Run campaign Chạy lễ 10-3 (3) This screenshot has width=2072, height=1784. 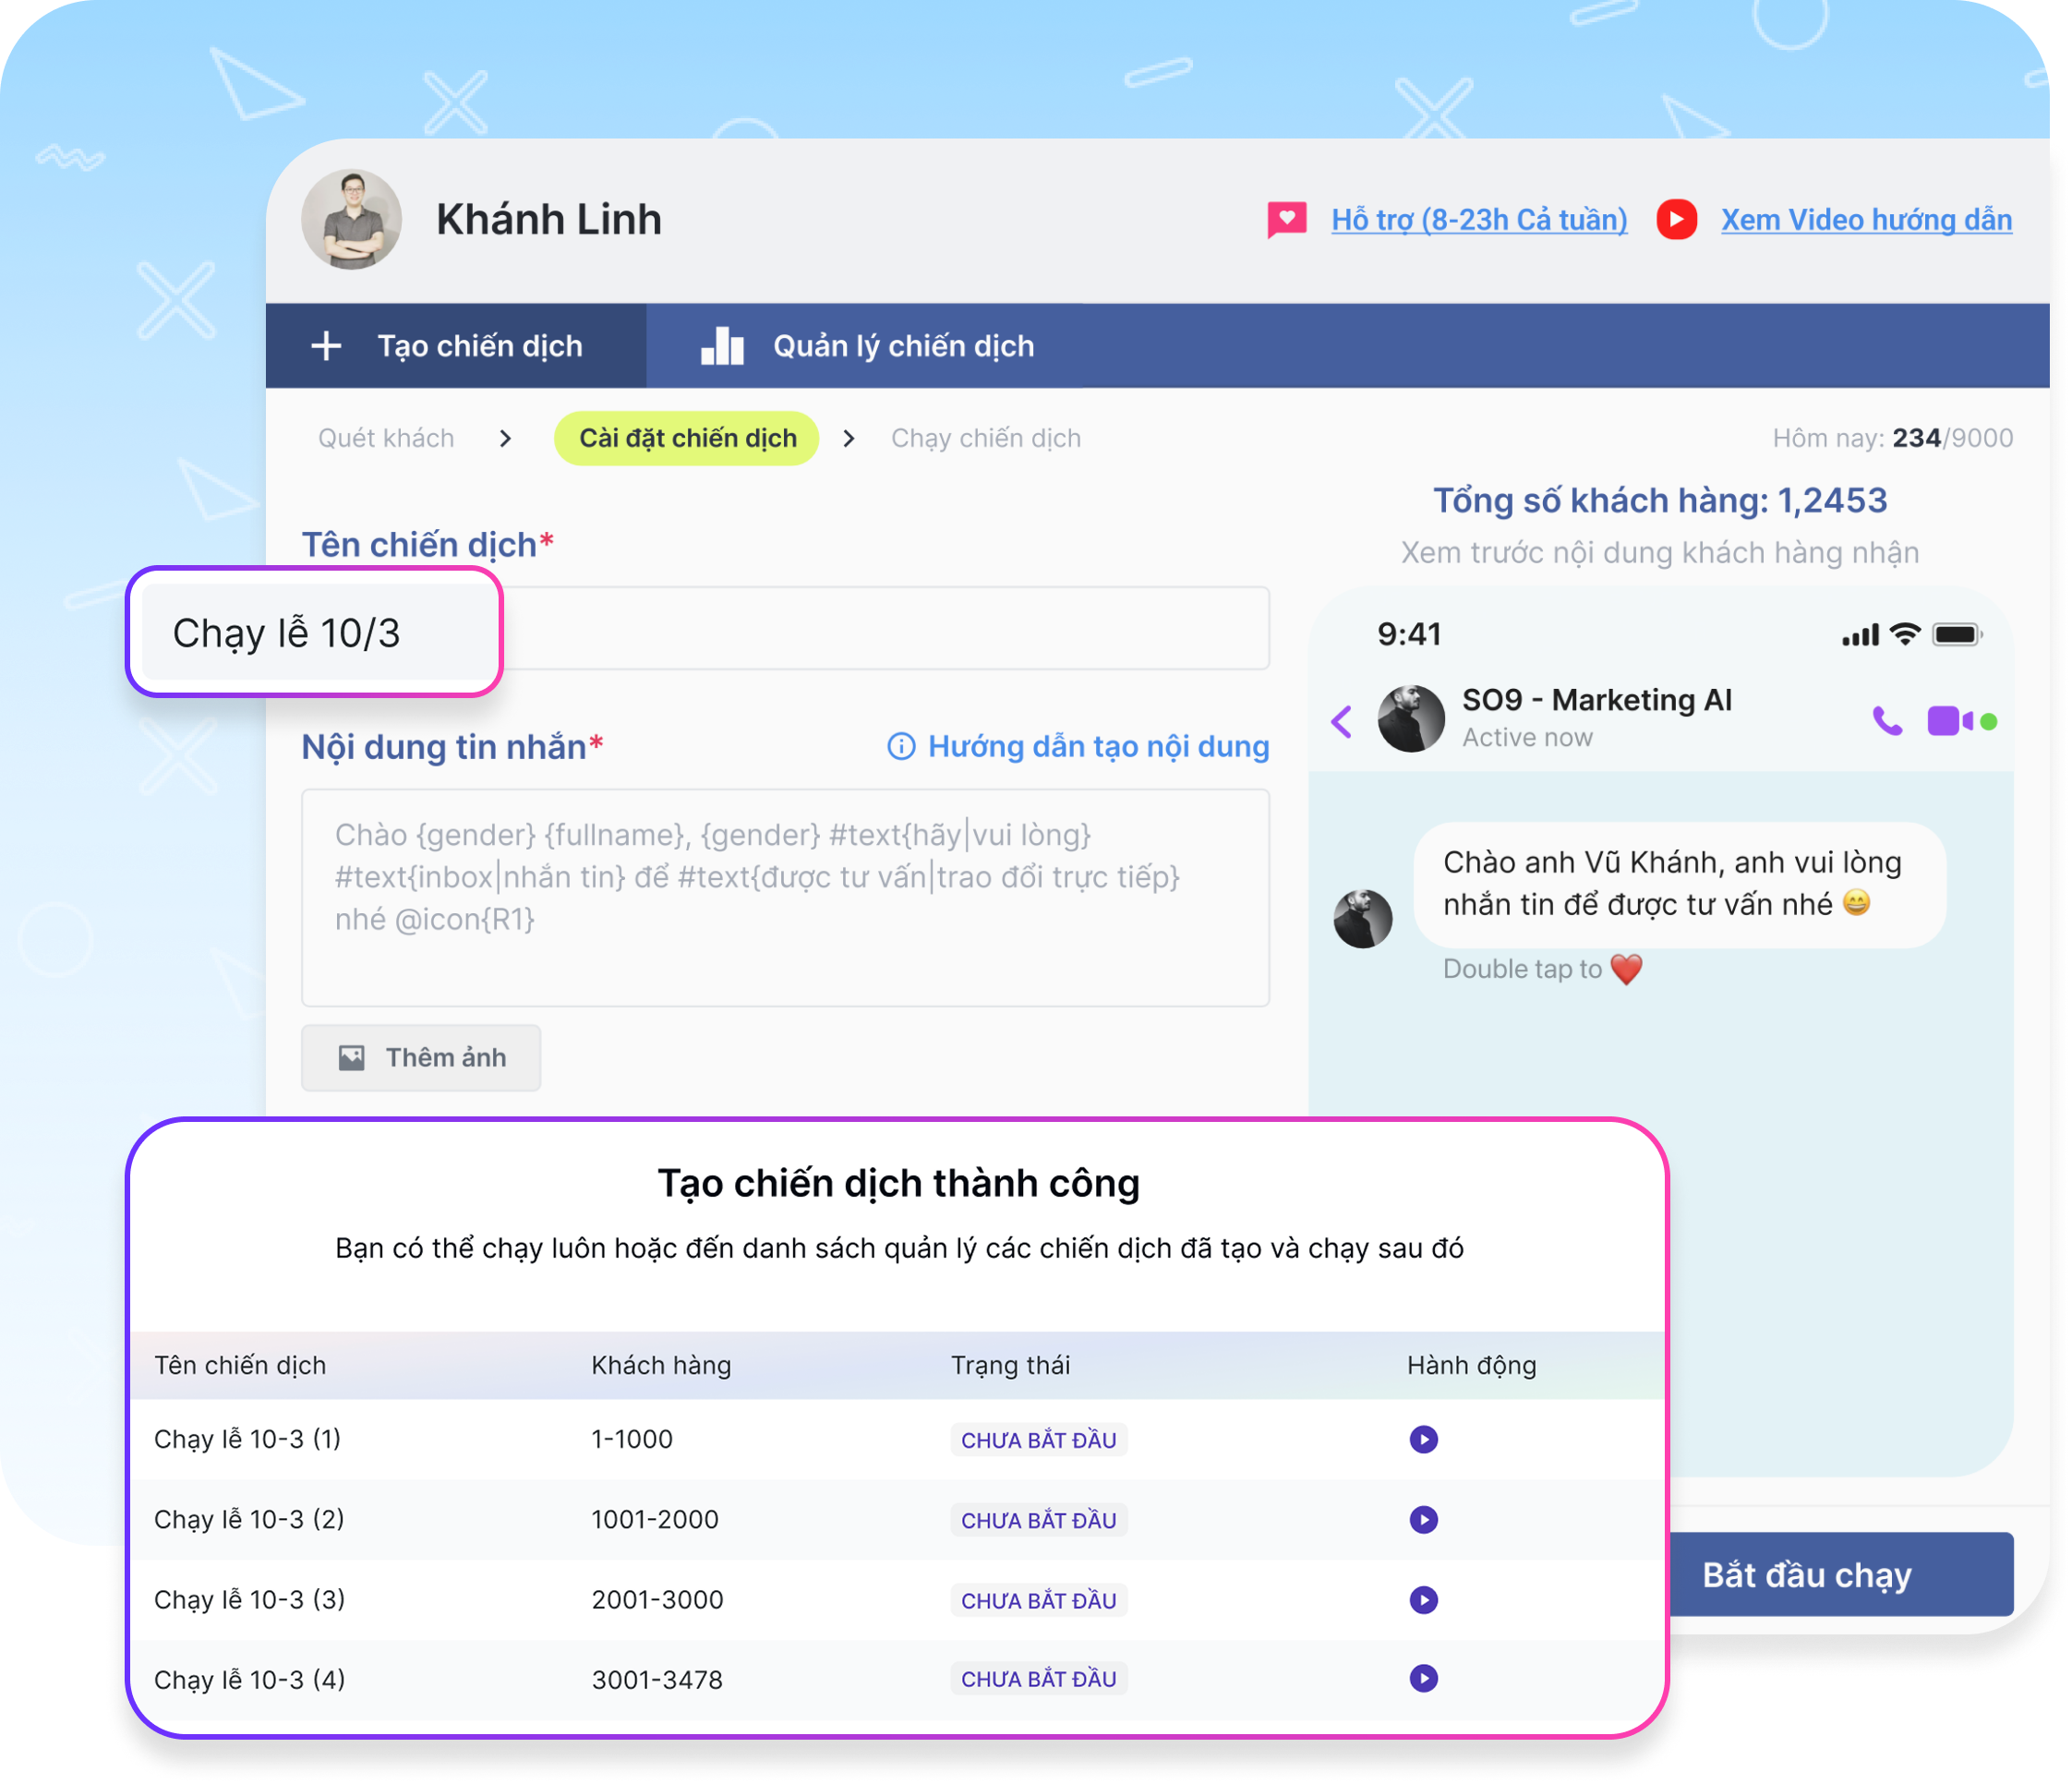point(1424,1599)
